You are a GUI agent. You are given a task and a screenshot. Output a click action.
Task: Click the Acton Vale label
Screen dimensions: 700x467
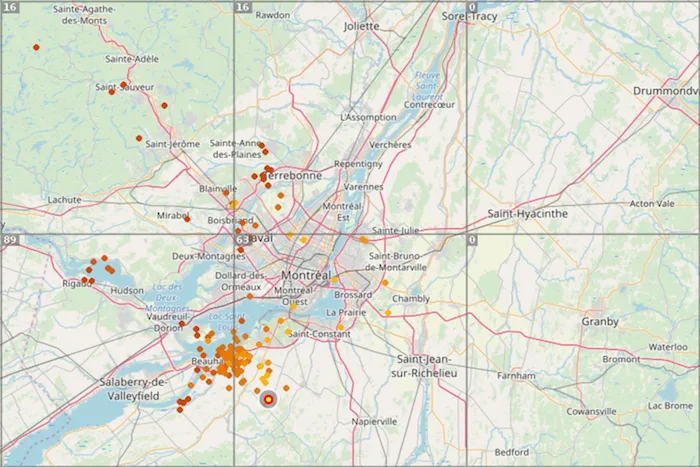pos(652,204)
